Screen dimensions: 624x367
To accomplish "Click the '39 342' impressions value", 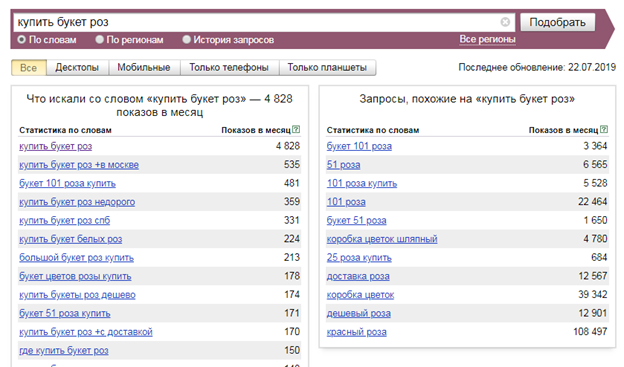I will [x=593, y=295].
